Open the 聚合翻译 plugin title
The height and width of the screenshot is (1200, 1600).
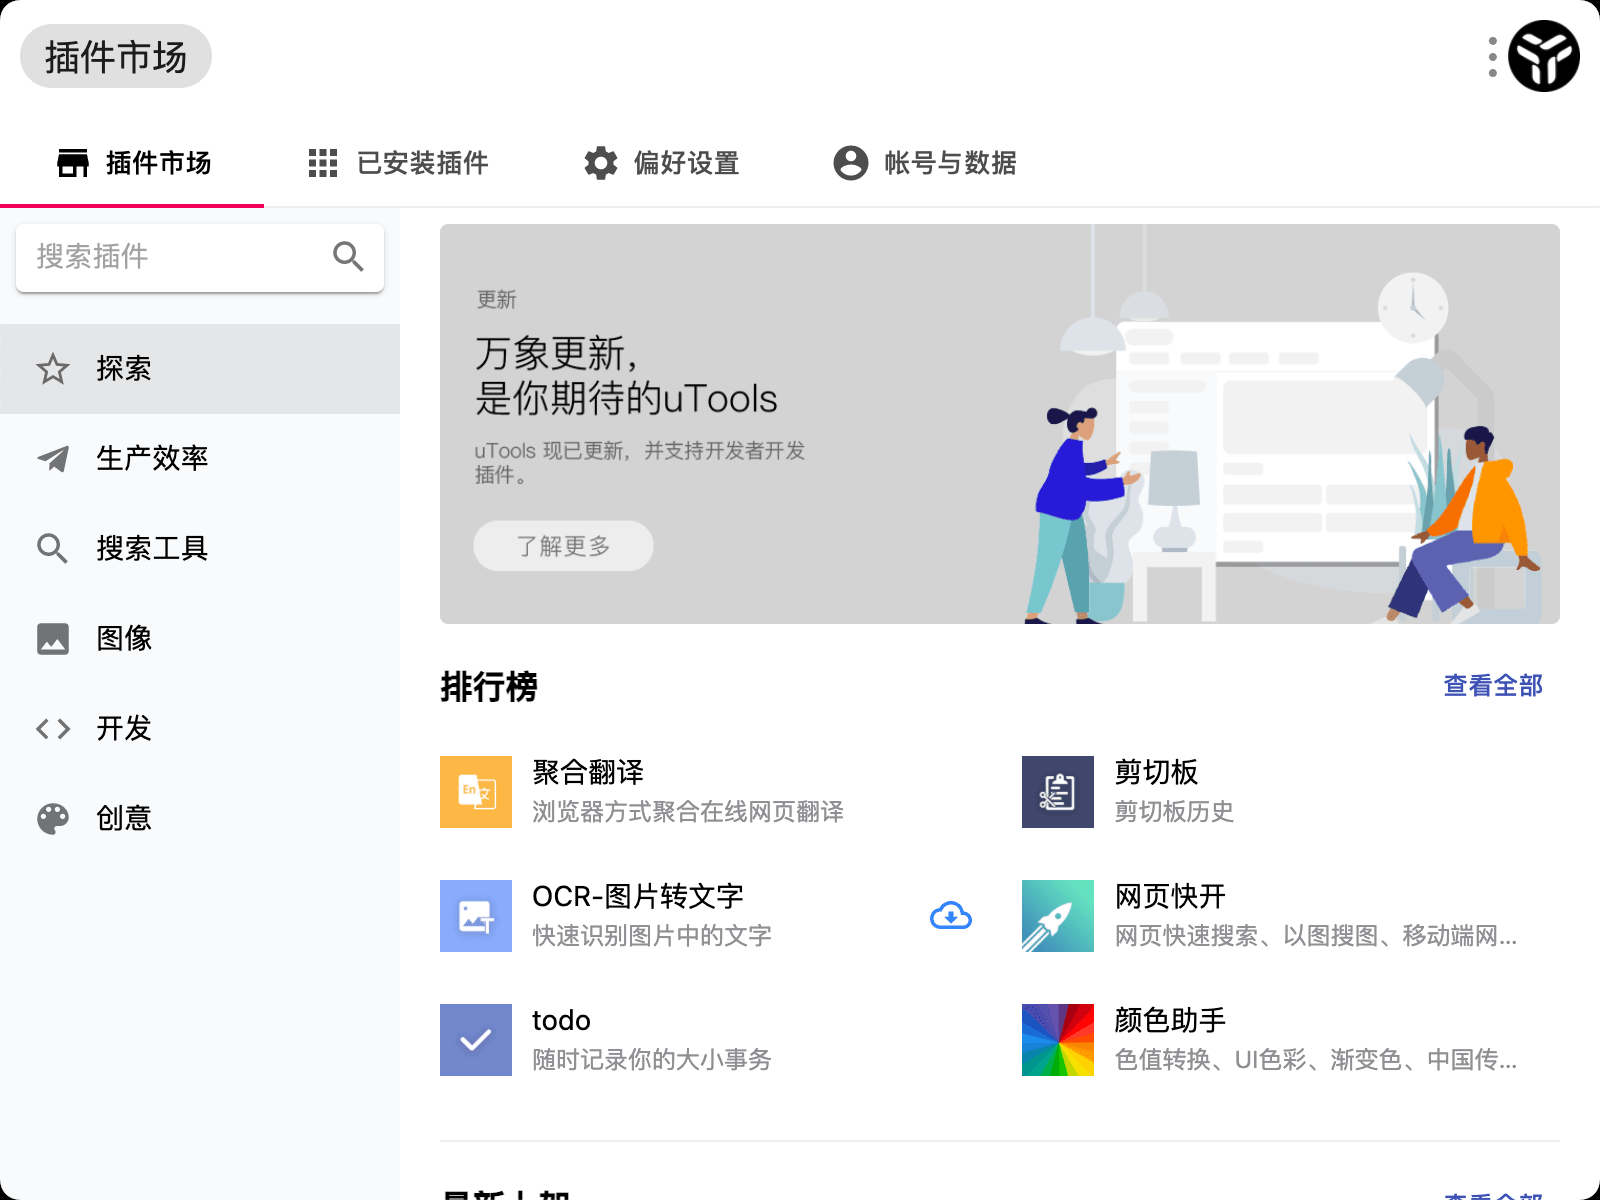tap(588, 772)
